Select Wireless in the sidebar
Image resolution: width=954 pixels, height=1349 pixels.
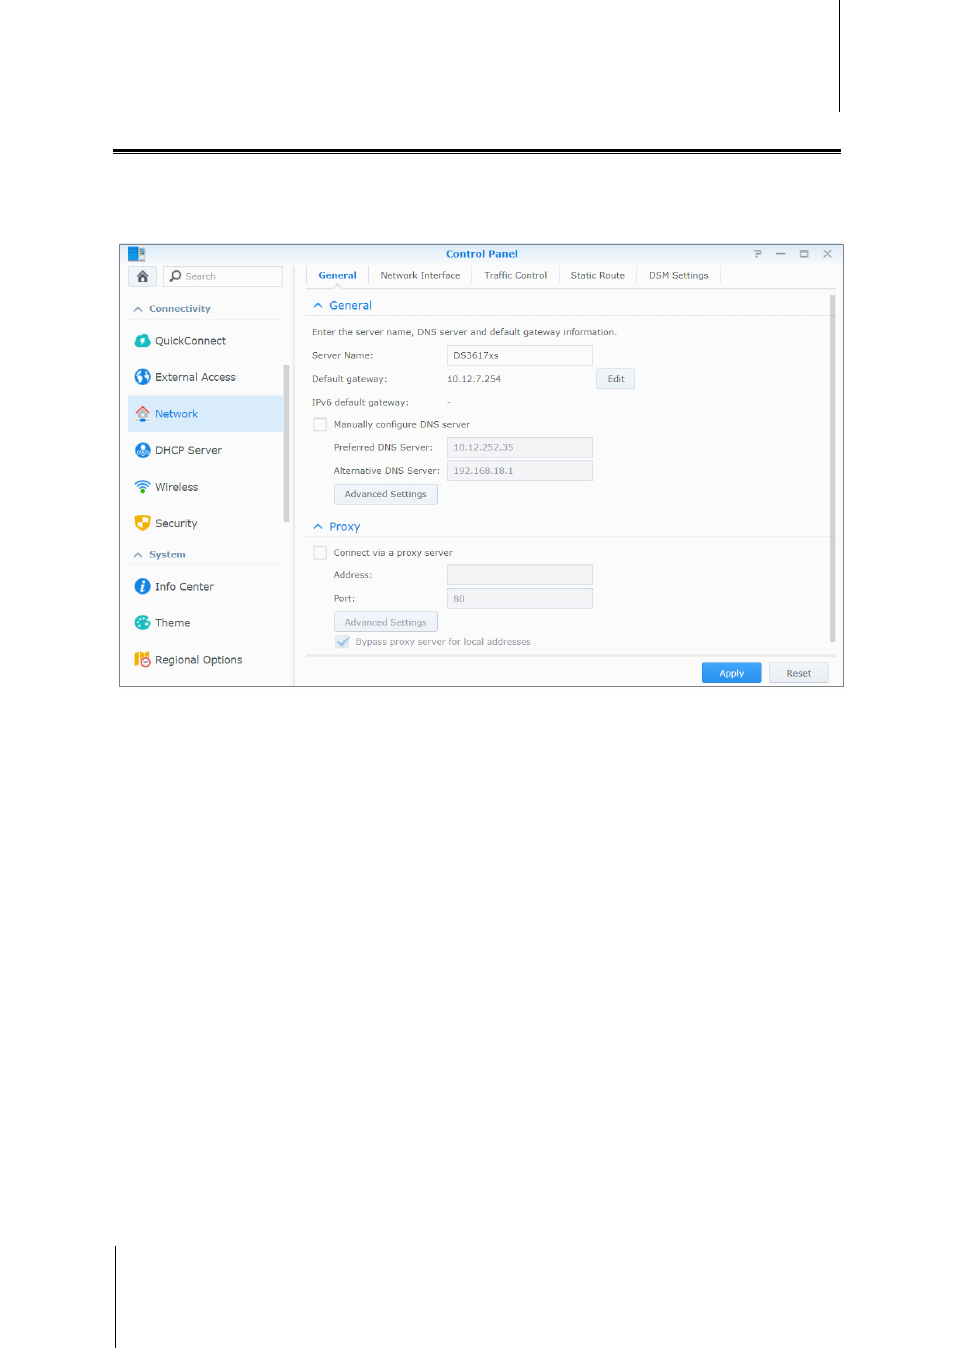(206, 487)
